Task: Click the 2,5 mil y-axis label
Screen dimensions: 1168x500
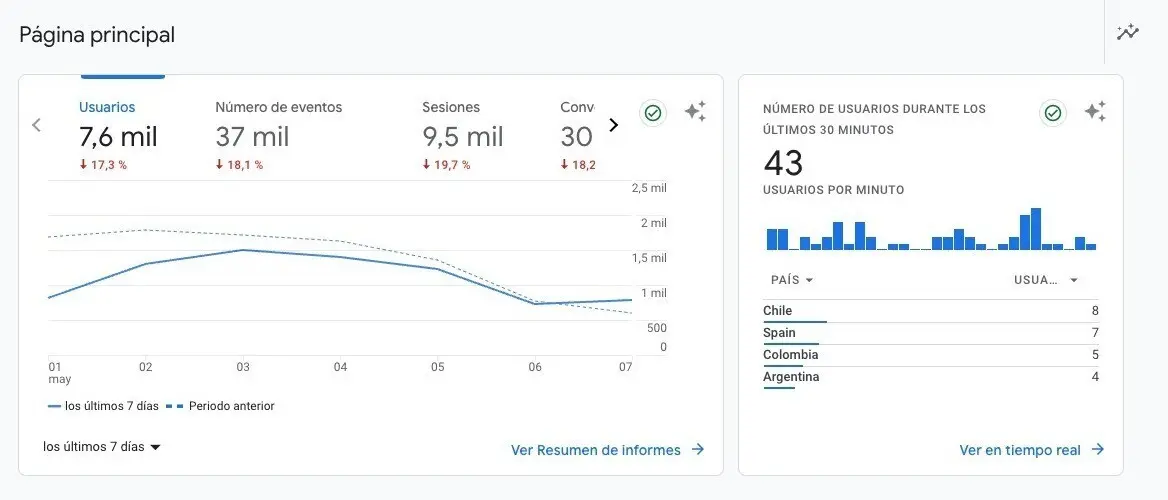Action: (x=649, y=188)
